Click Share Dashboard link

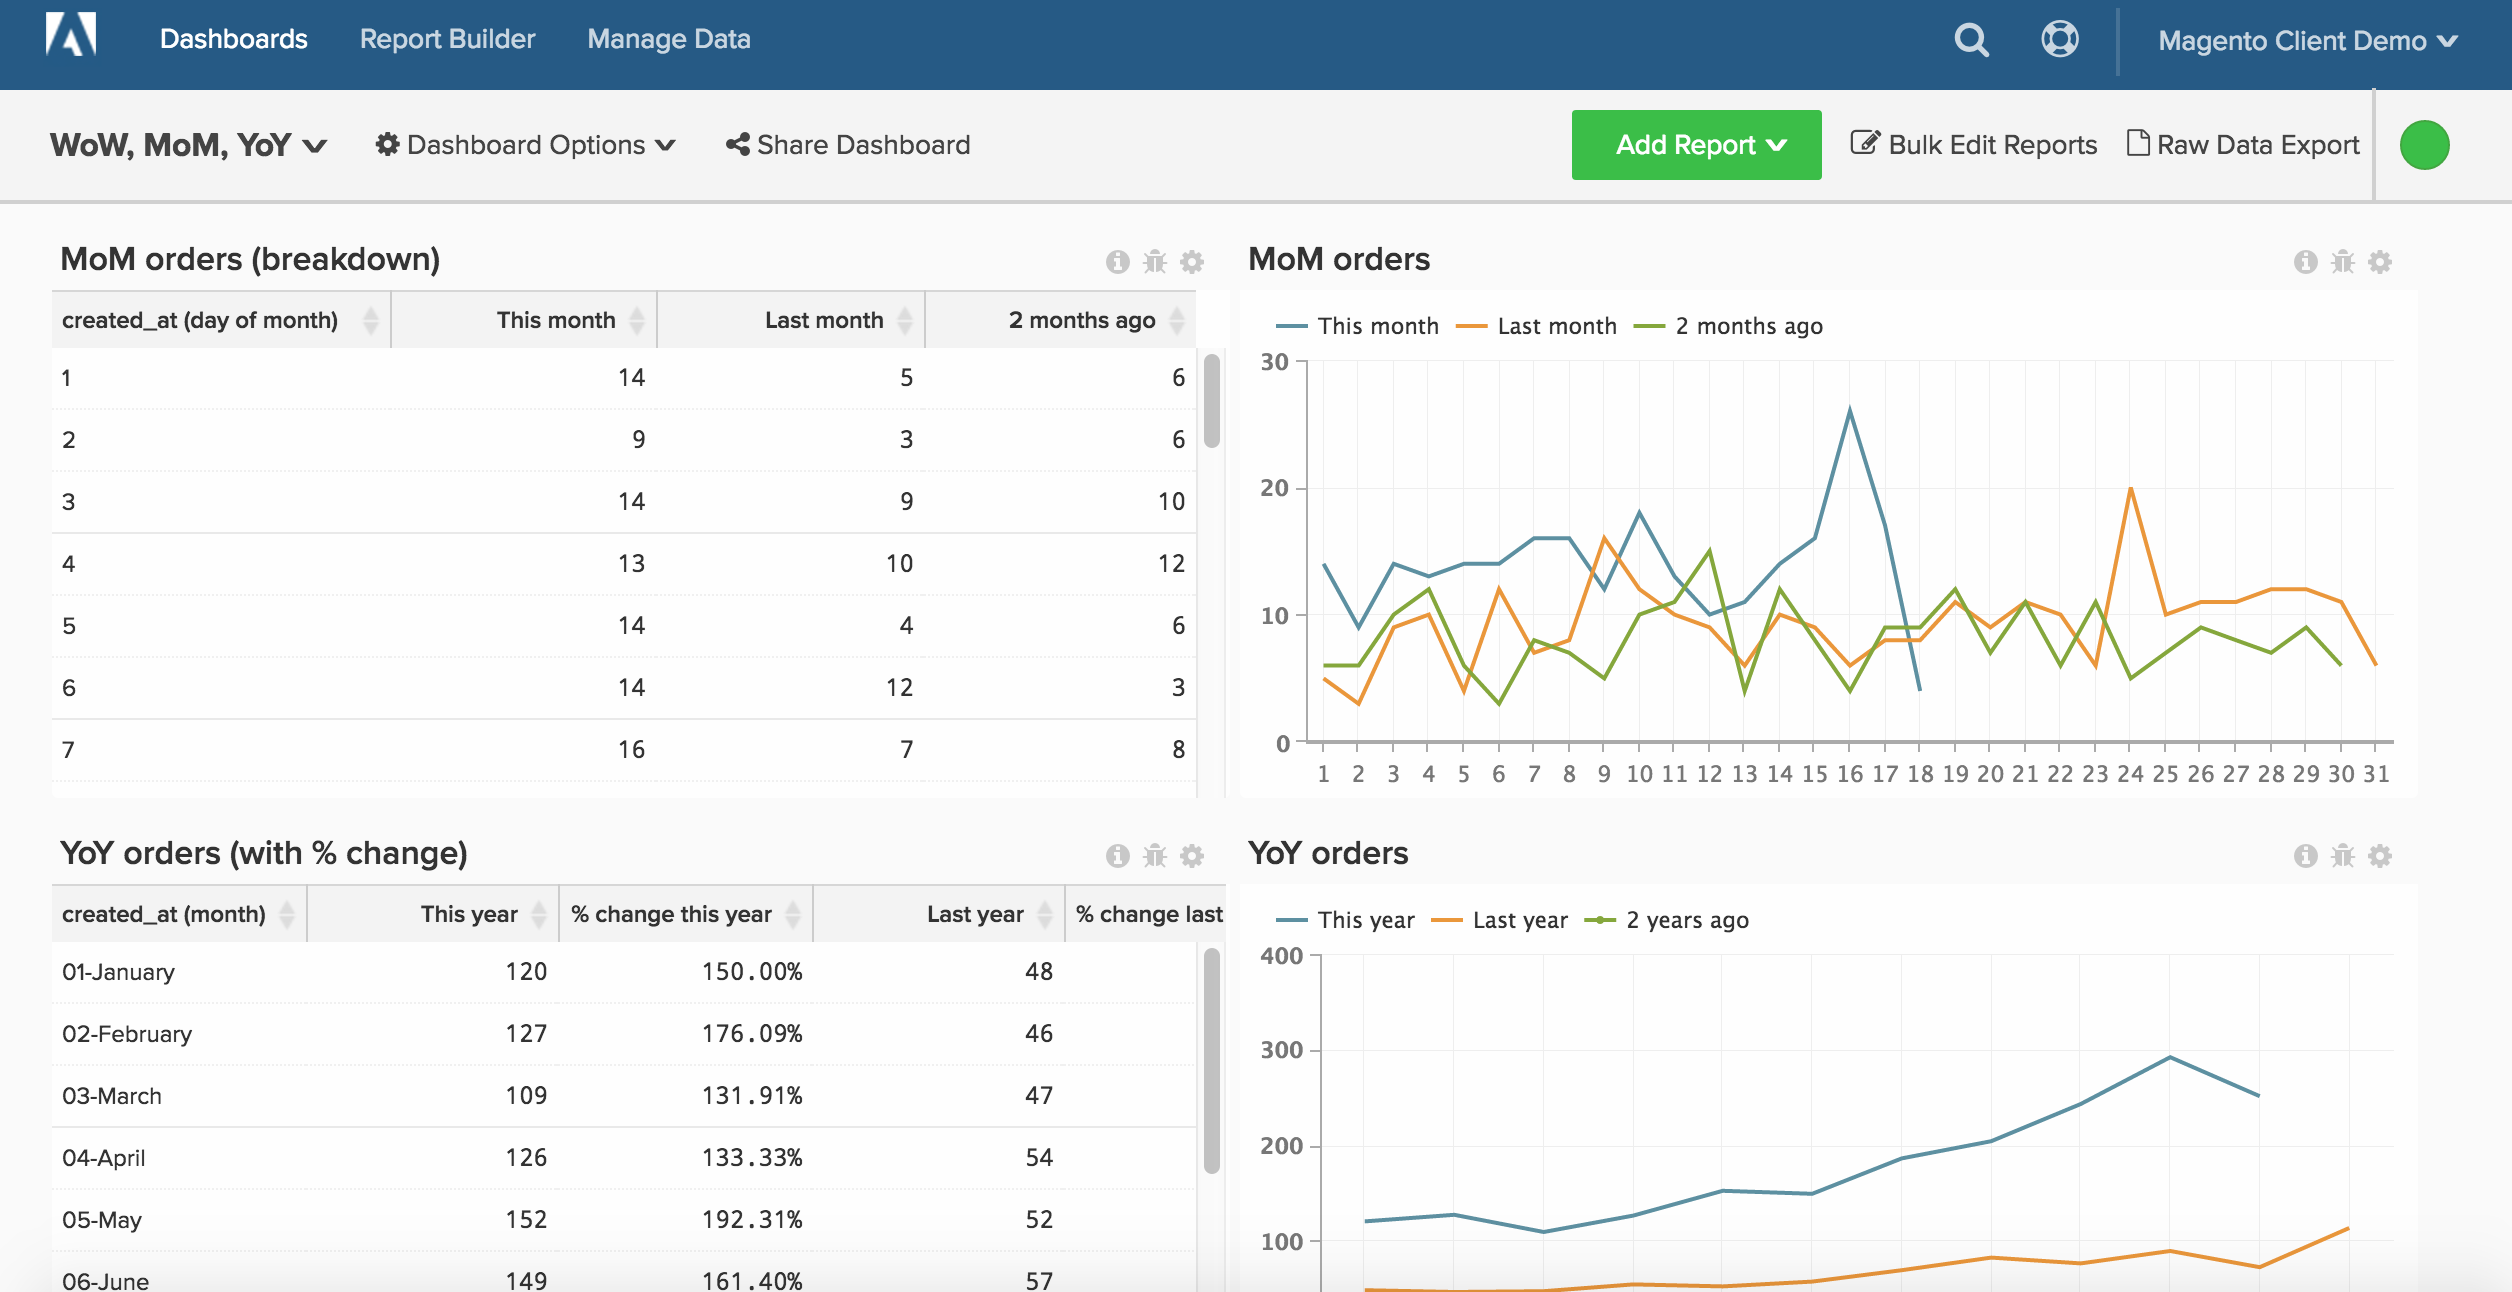coord(848,146)
